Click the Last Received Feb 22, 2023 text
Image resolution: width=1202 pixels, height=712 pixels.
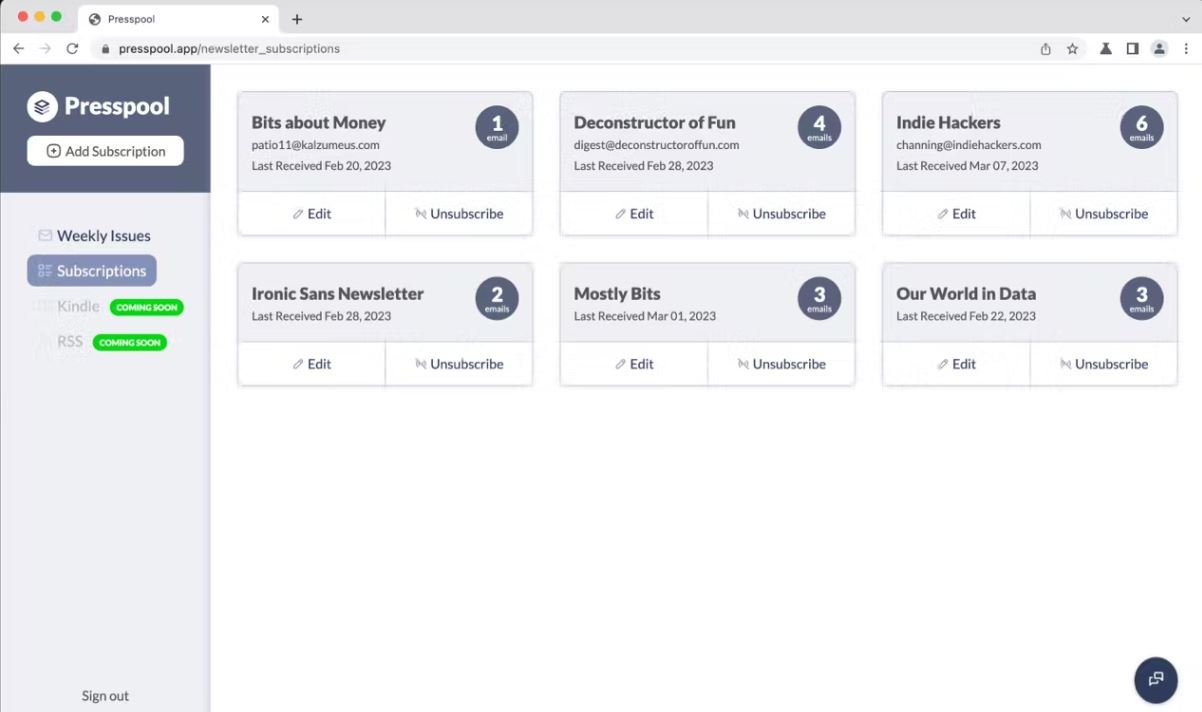966,316
